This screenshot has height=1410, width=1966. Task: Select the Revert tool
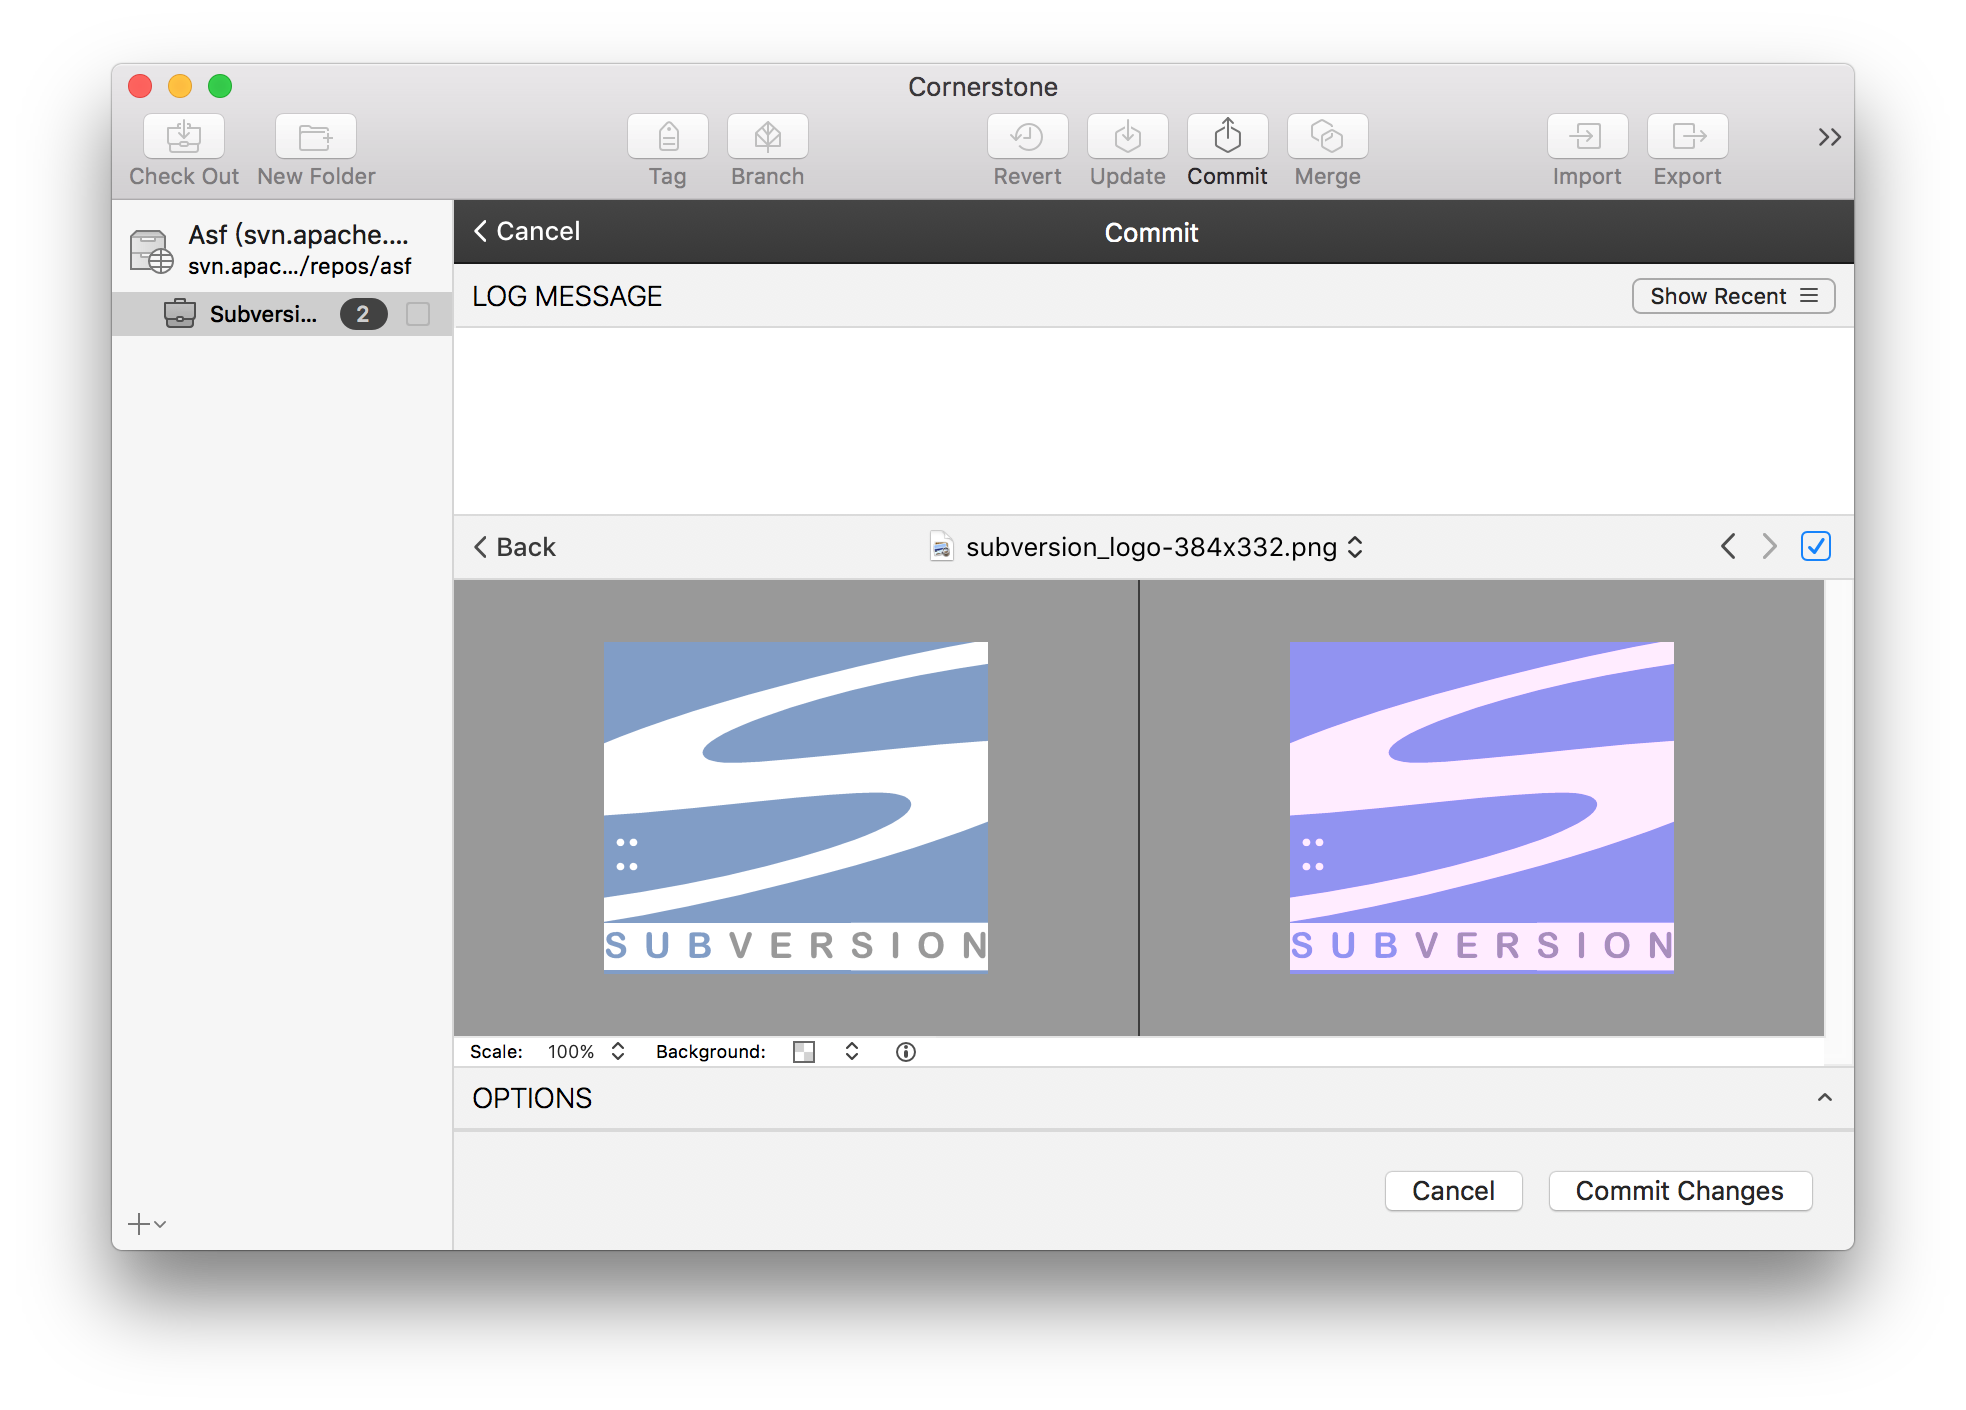tap(1027, 148)
